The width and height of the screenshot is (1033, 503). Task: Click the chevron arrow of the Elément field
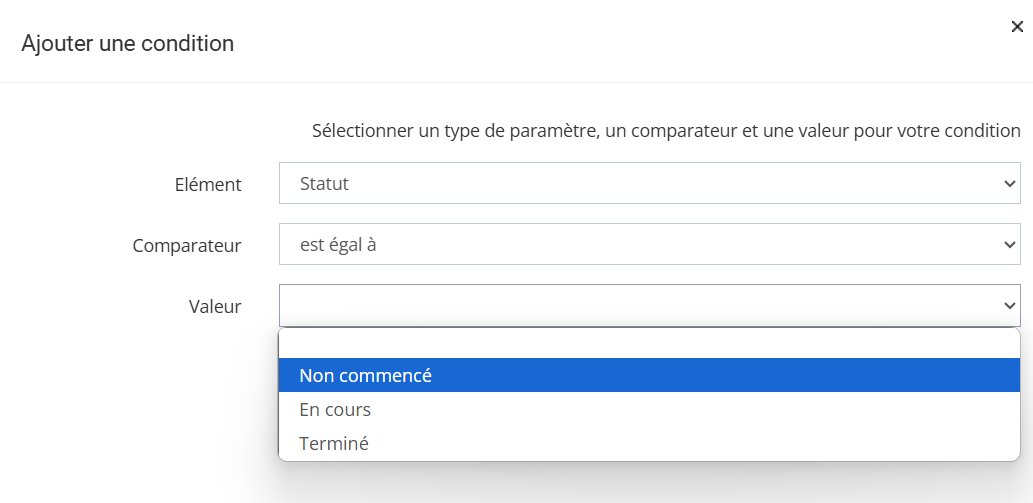(1008, 184)
